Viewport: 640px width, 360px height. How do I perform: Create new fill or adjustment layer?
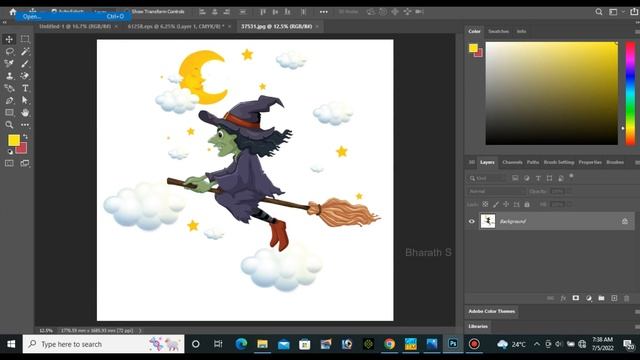[x=589, y=298]
